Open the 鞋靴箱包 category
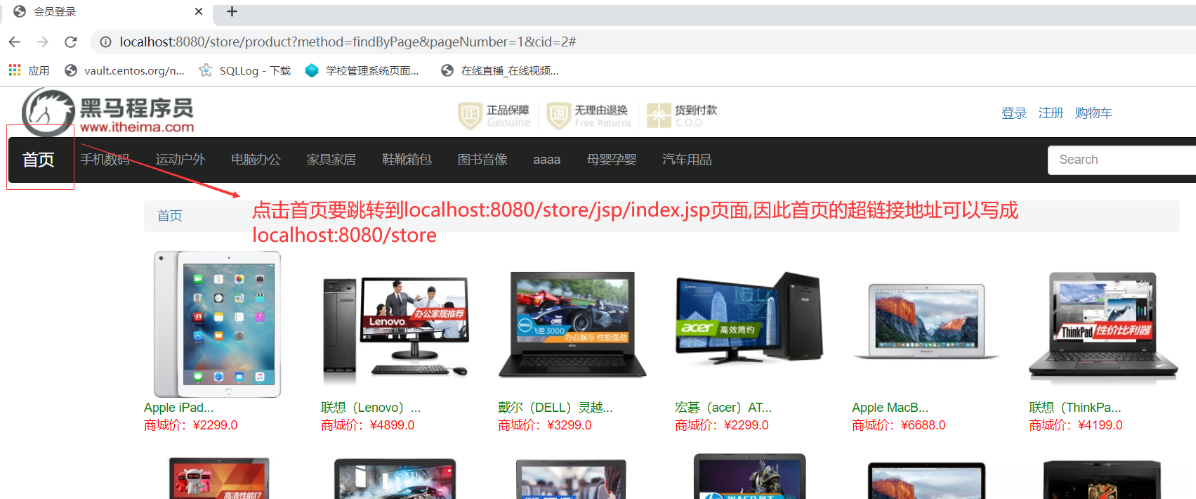 (x=407, y=159)
